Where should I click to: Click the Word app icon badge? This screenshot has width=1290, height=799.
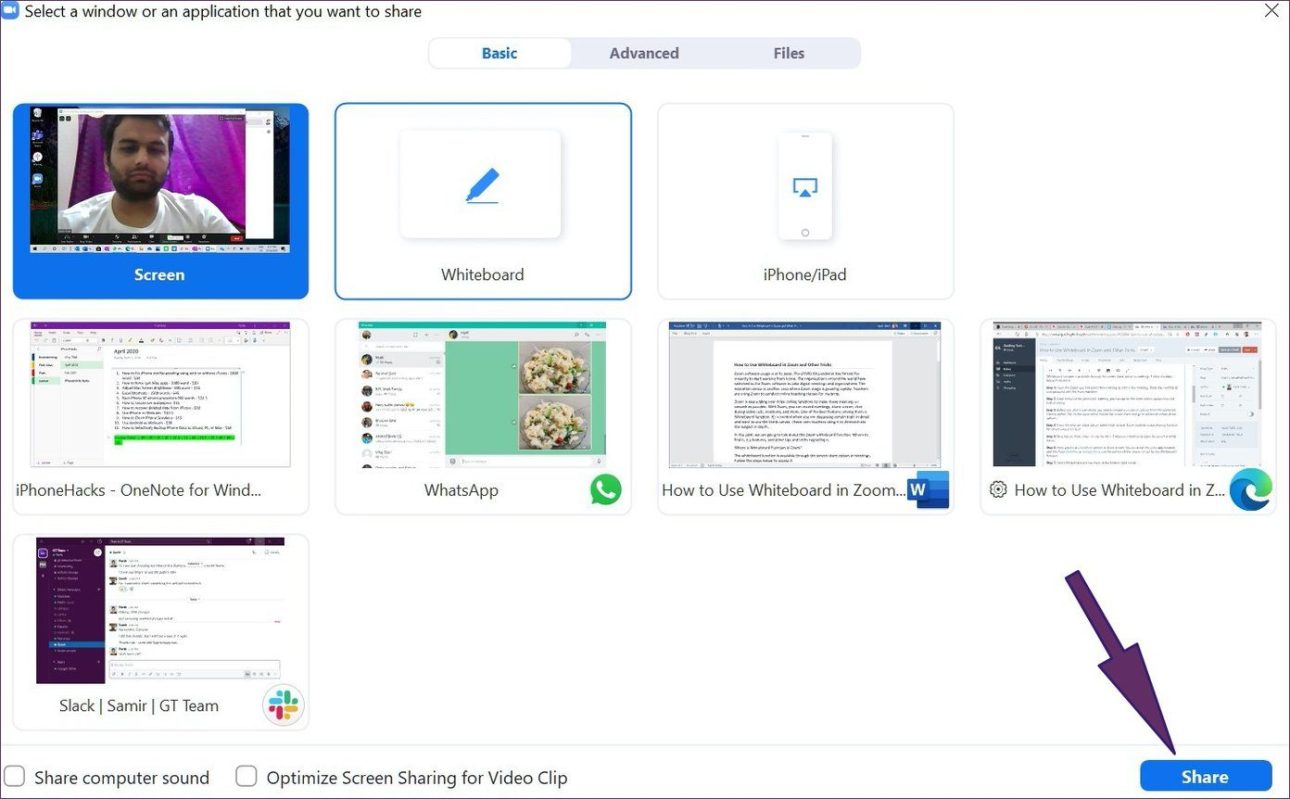point(927,490)
